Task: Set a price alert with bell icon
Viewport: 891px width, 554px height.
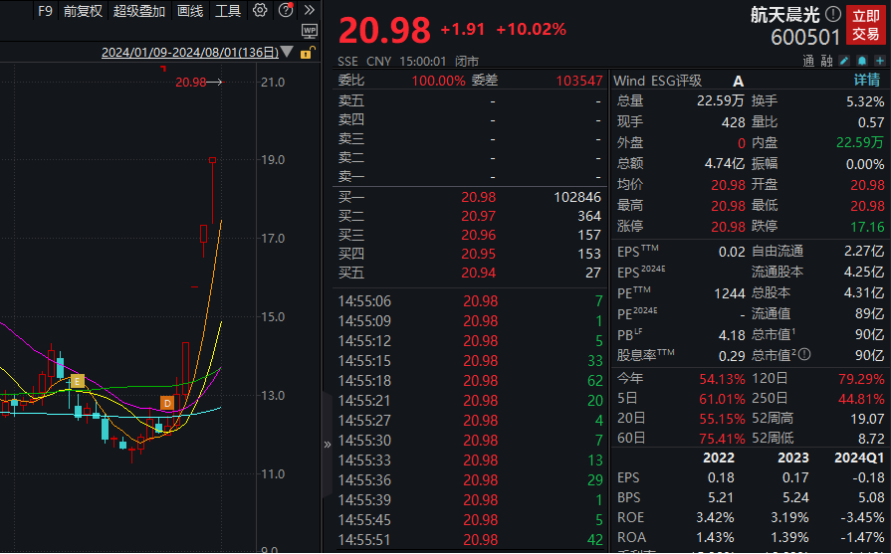Action: point(862,61)
